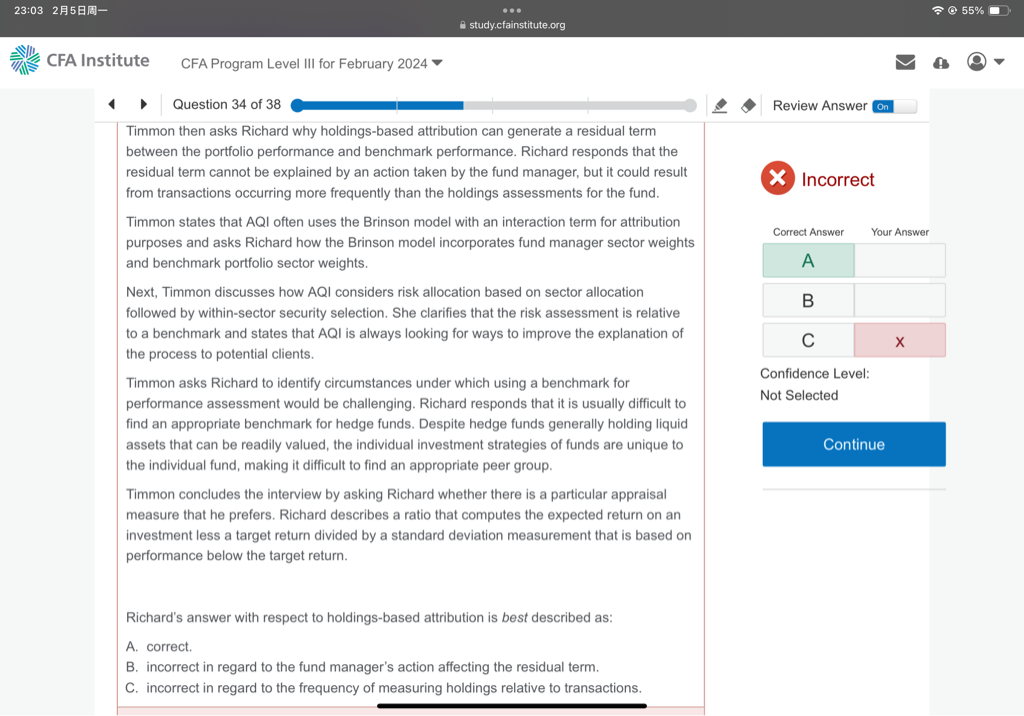
Task: Click the 'Question 34 of 38' label
Action: pyautogui.click(x=227, y=105)
